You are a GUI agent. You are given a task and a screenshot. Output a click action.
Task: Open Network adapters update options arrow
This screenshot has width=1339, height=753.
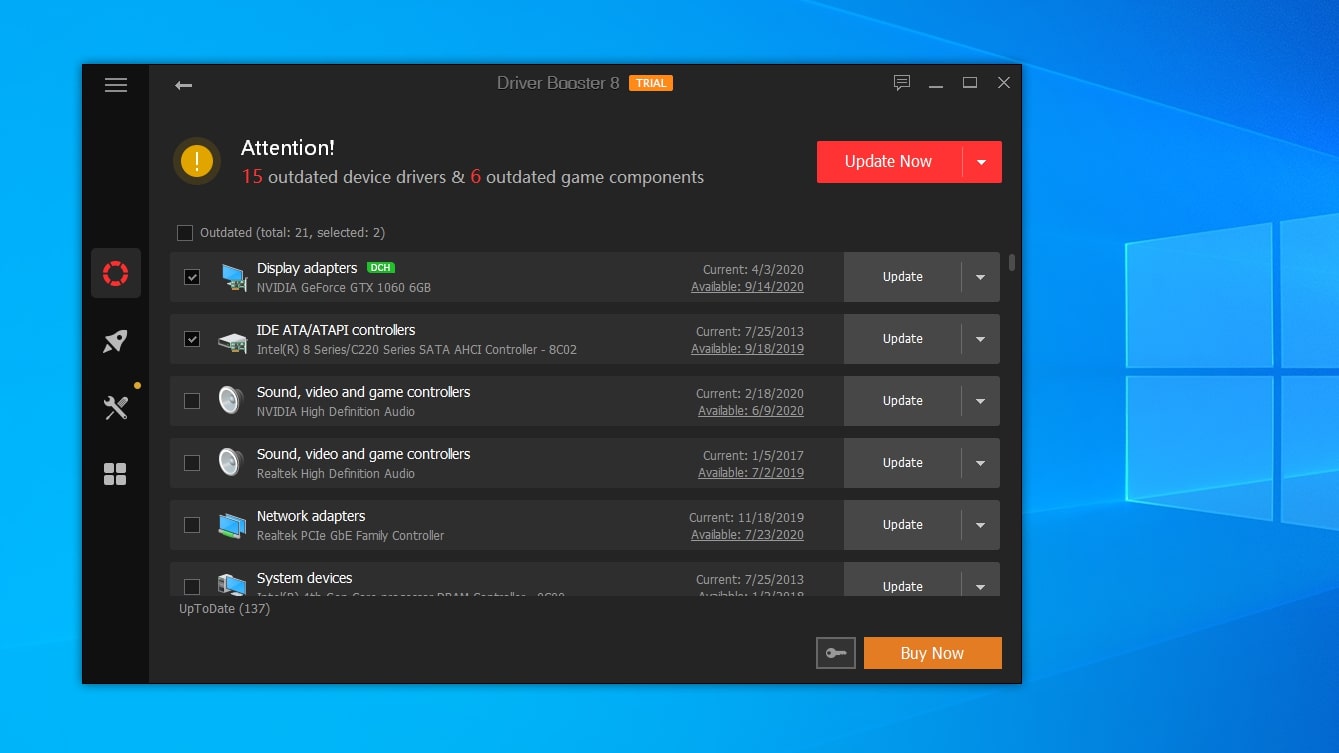tap(980, 525)
